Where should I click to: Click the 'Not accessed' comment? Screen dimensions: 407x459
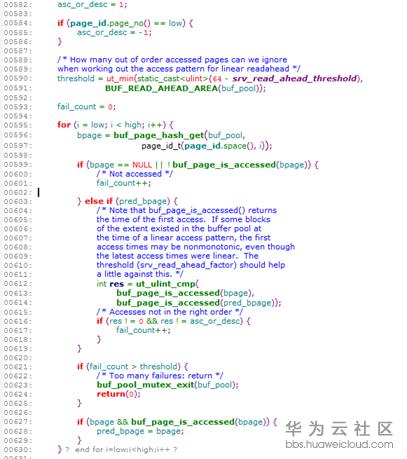135,174
